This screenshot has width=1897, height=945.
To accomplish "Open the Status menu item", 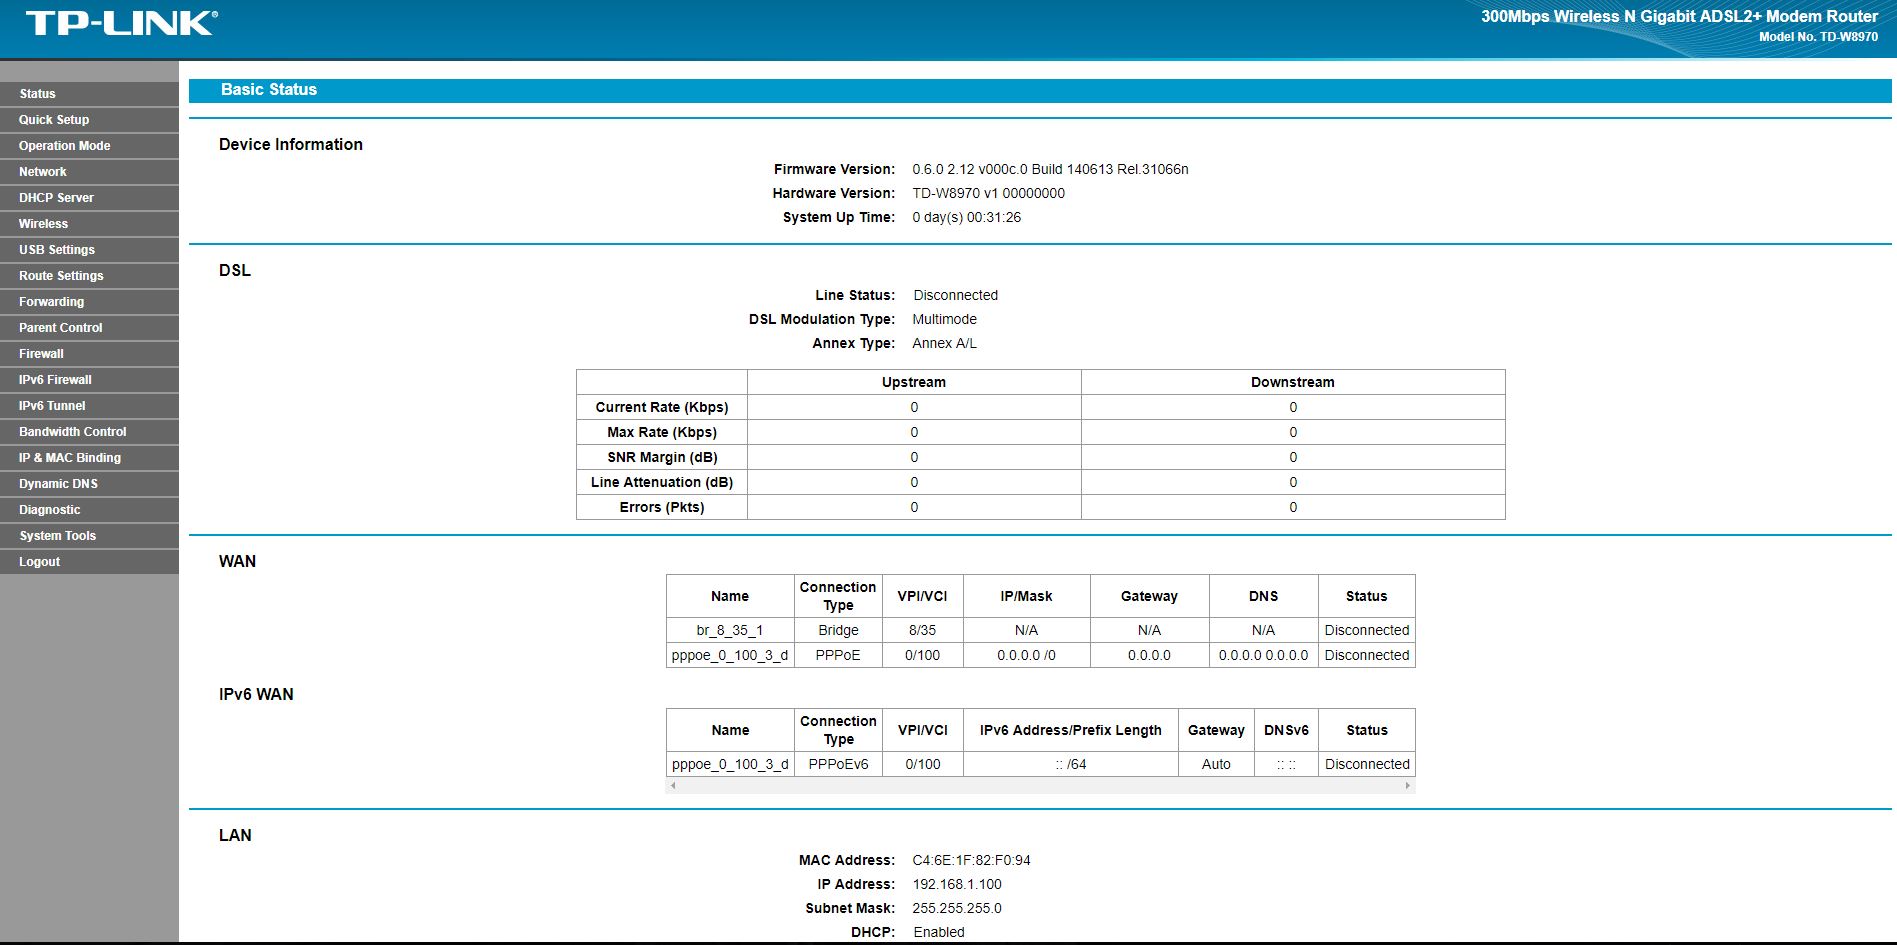I will point(89,93).
